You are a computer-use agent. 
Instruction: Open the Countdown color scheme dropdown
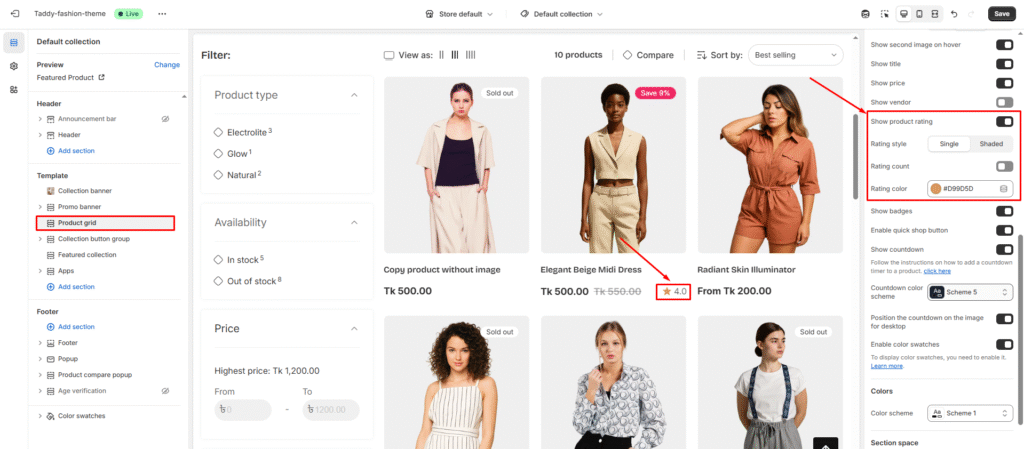970,292
